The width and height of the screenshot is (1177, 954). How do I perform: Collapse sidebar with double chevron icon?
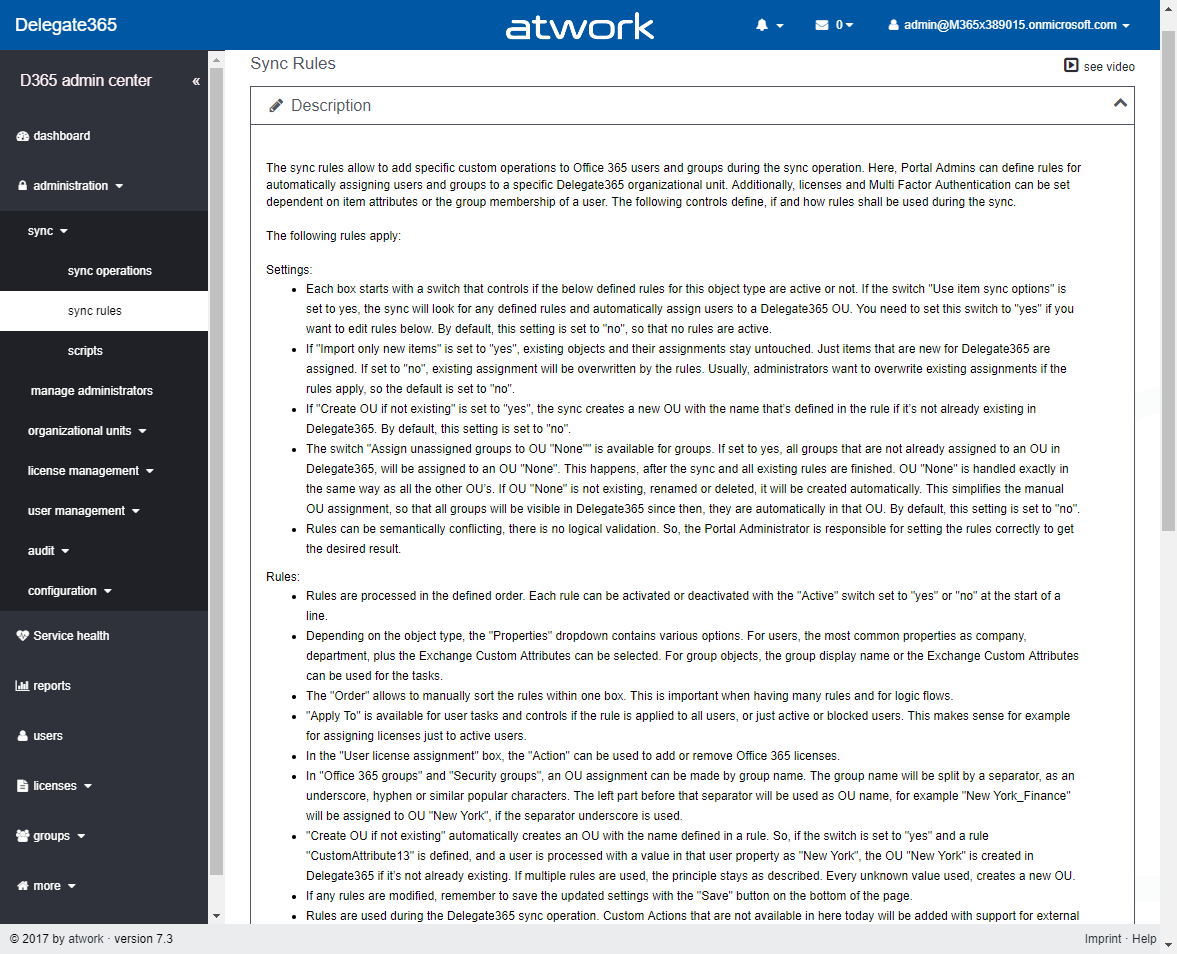click(196, 81)
